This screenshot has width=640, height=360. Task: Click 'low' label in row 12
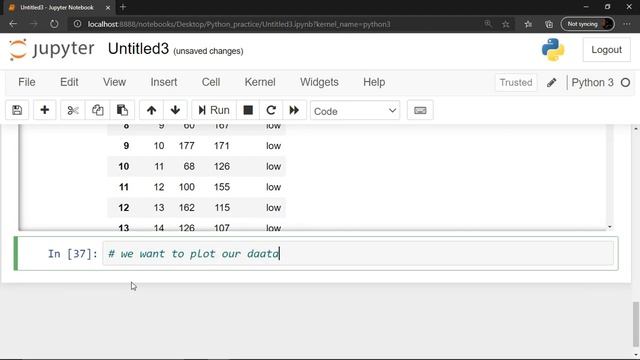[x=273, y=208]
